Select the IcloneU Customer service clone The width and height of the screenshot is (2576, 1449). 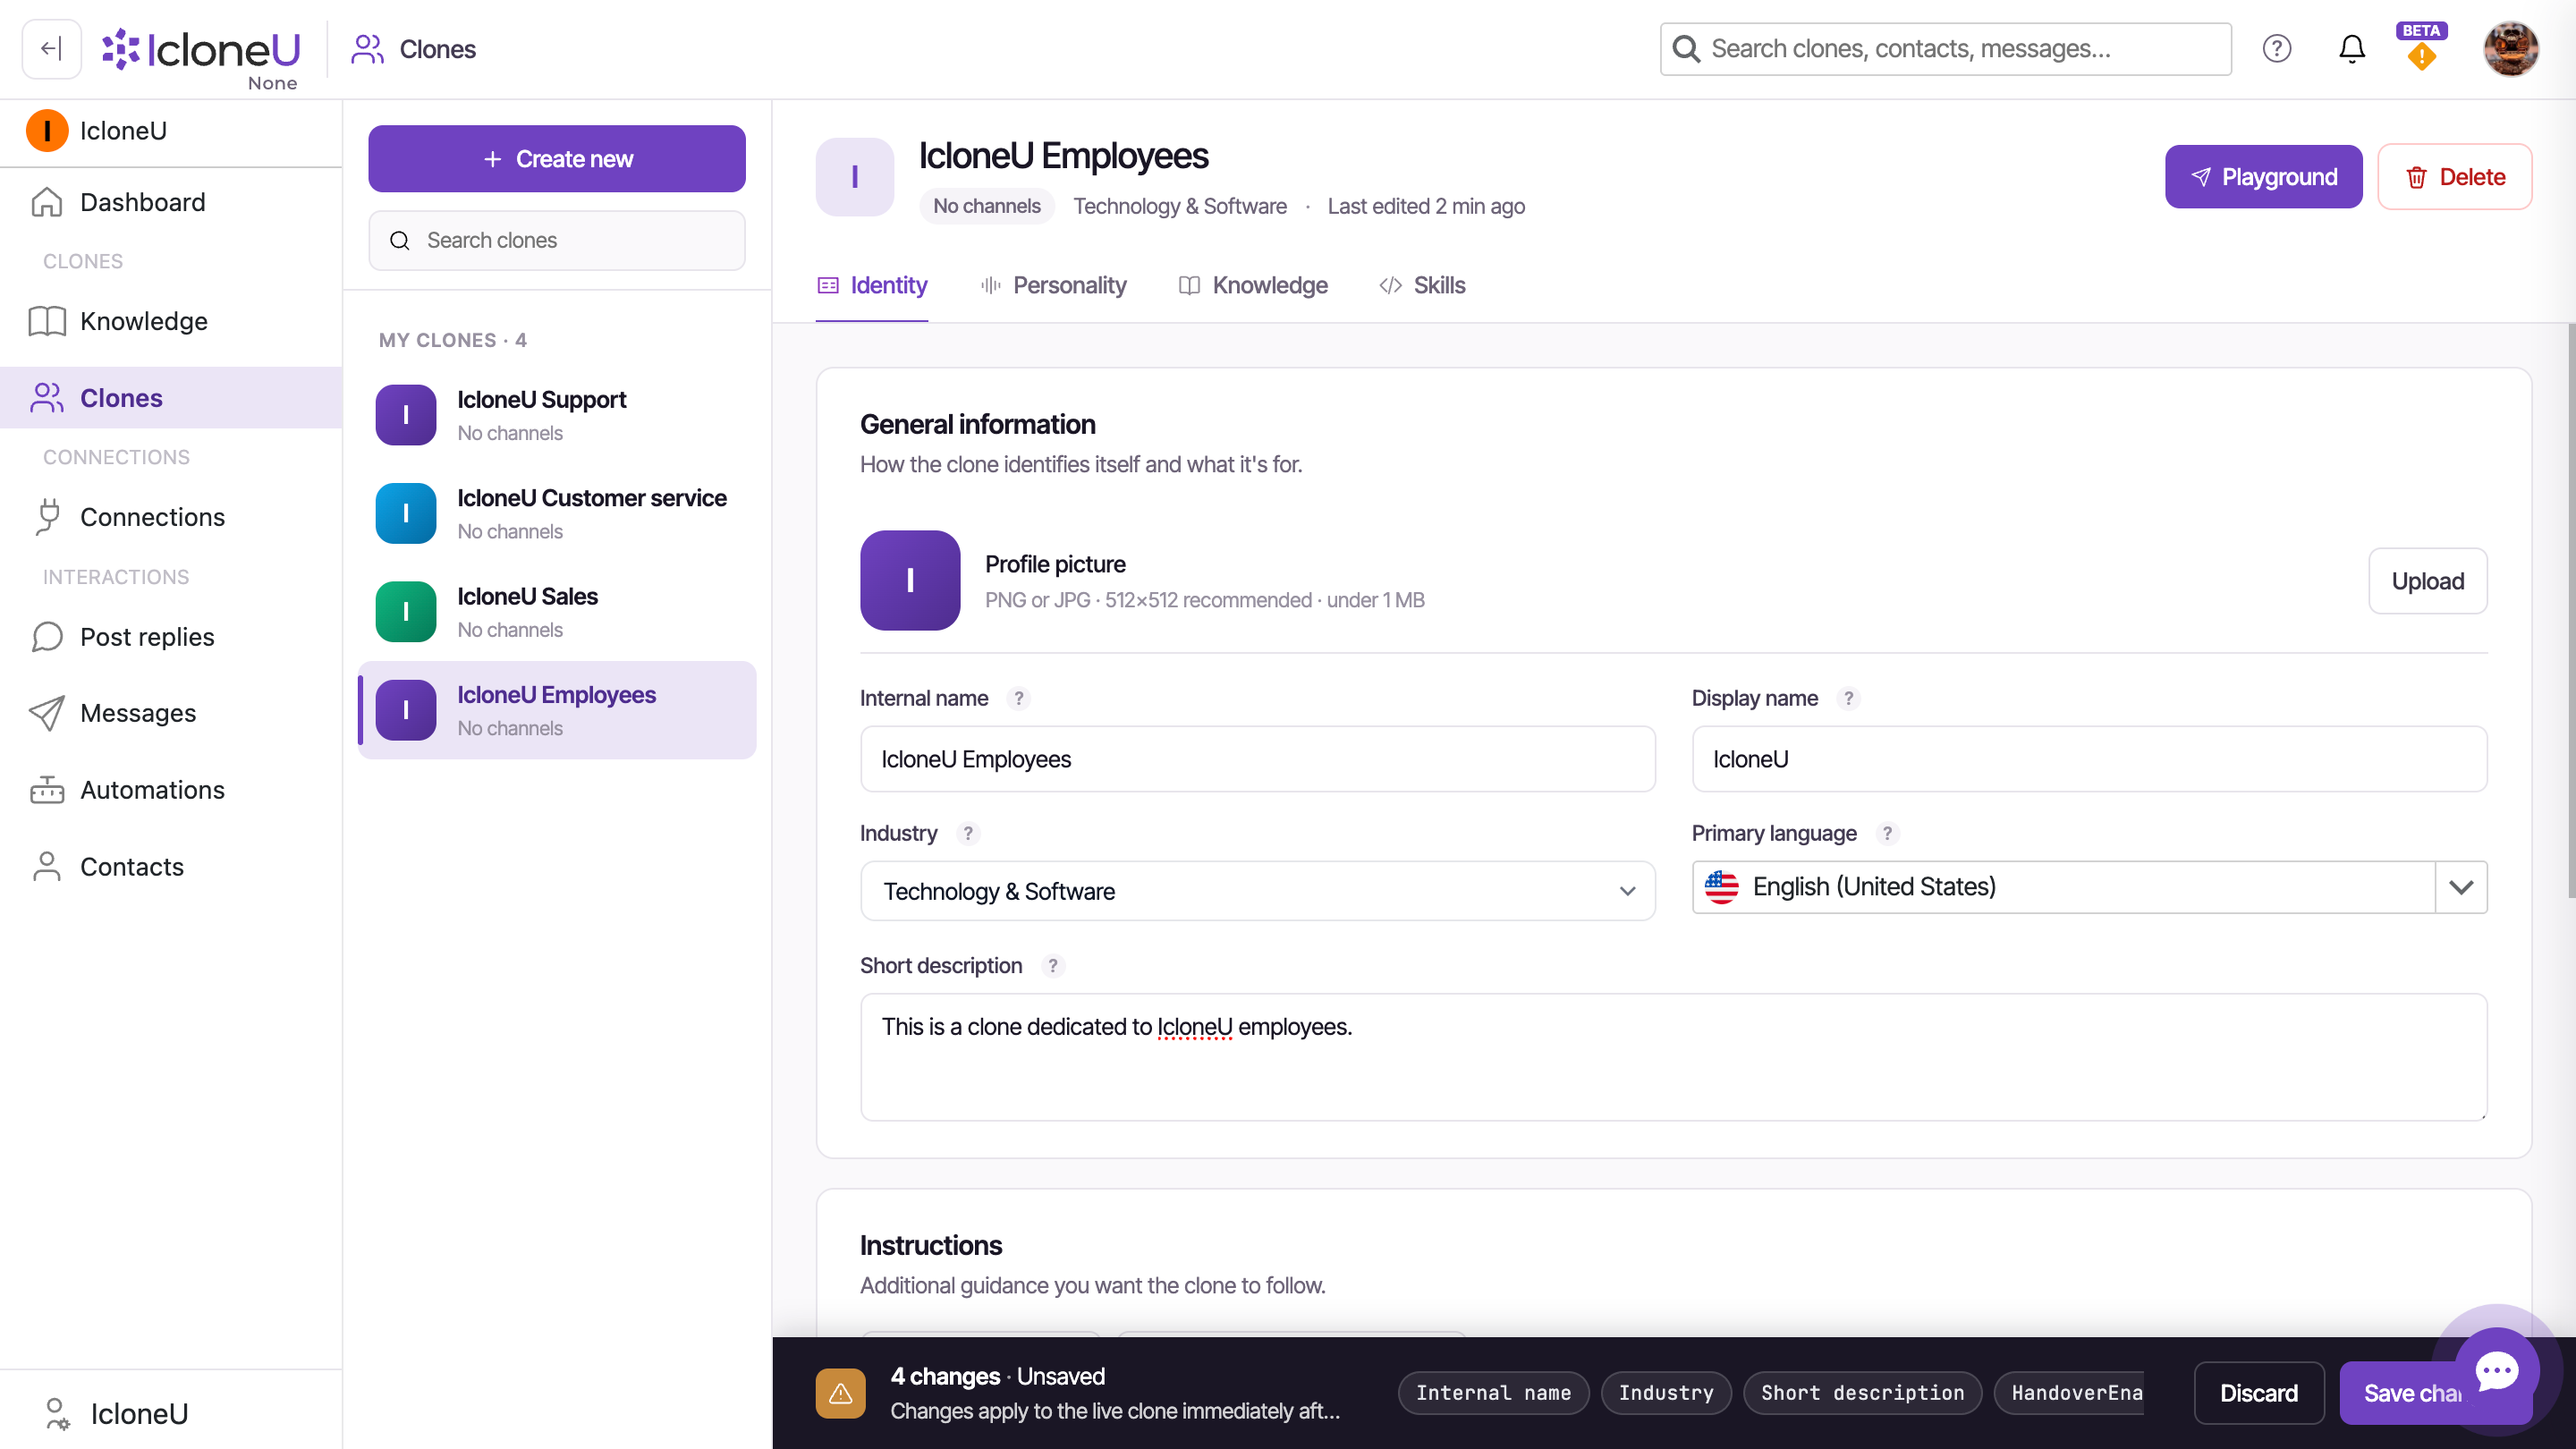pyautogui.click(x=557, y=513)
